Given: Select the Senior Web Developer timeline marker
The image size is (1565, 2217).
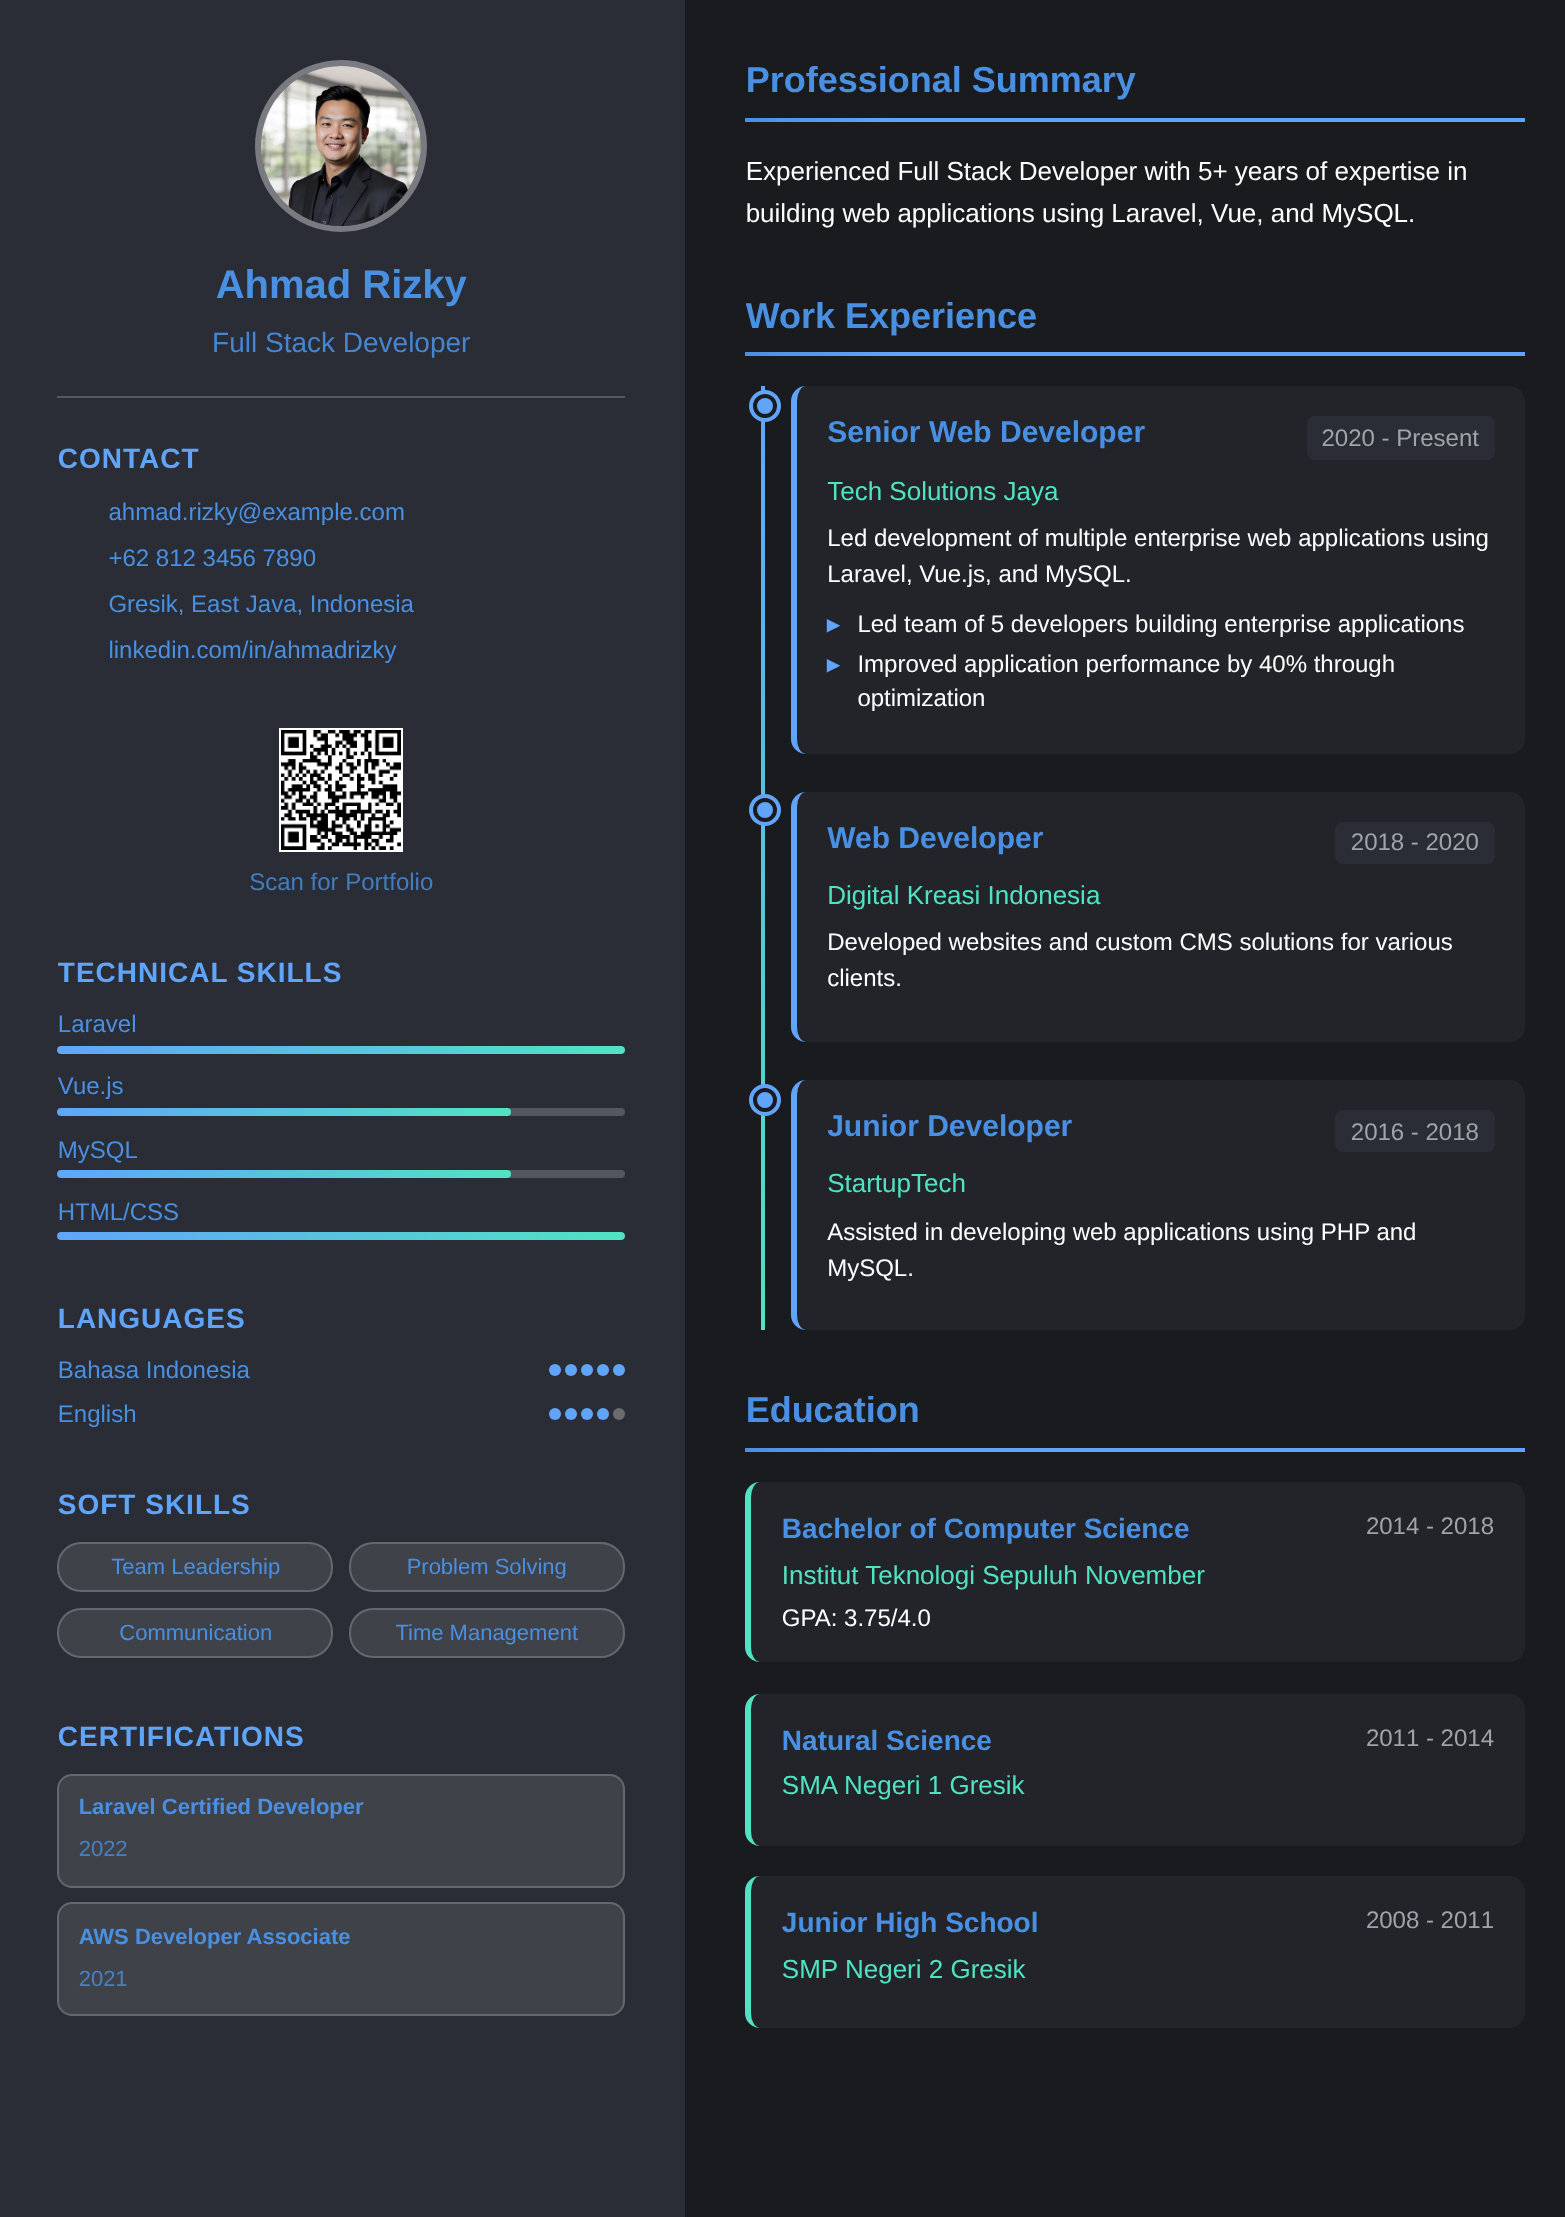Looking at the screenshot, I should pos(765,406).
